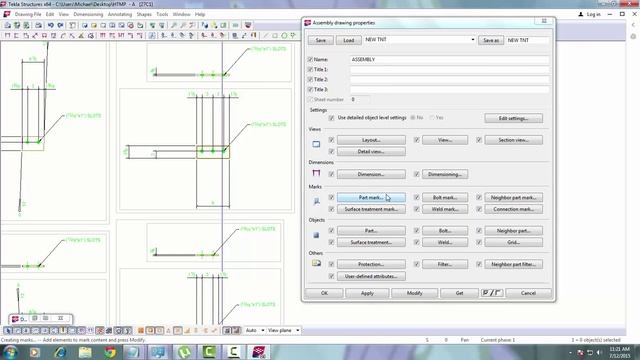Click the 'Current phase 1' status text
The image size is (640, 360).
pos(498,340)
